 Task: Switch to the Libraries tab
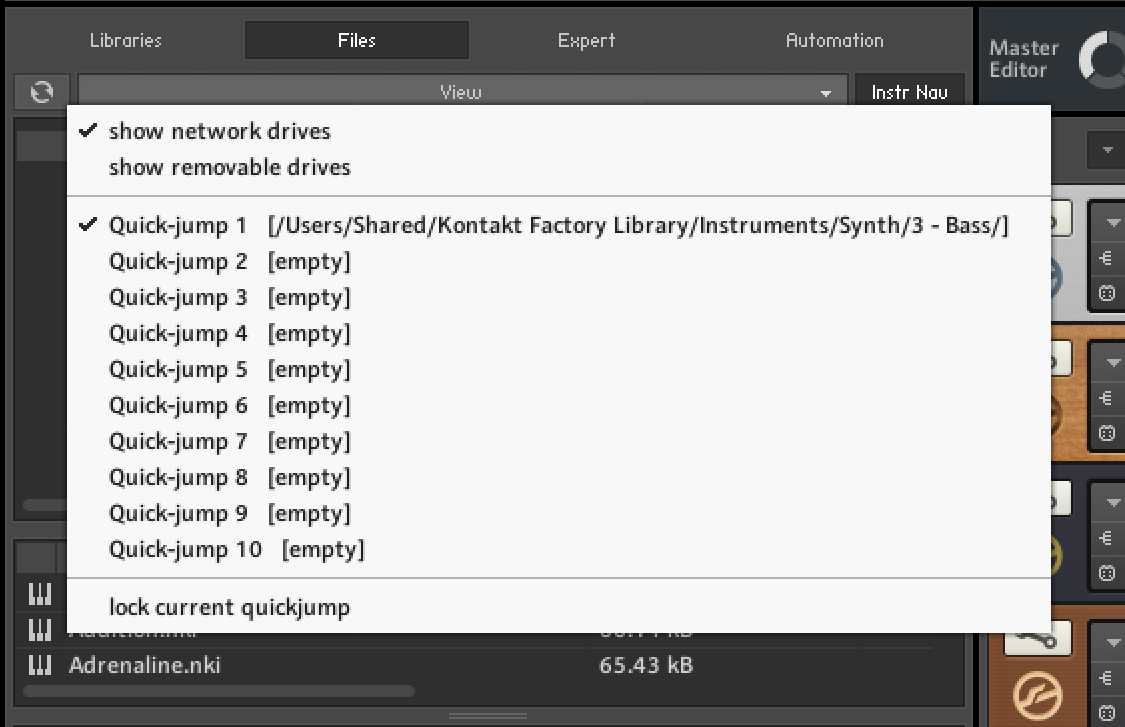point(125,41)
